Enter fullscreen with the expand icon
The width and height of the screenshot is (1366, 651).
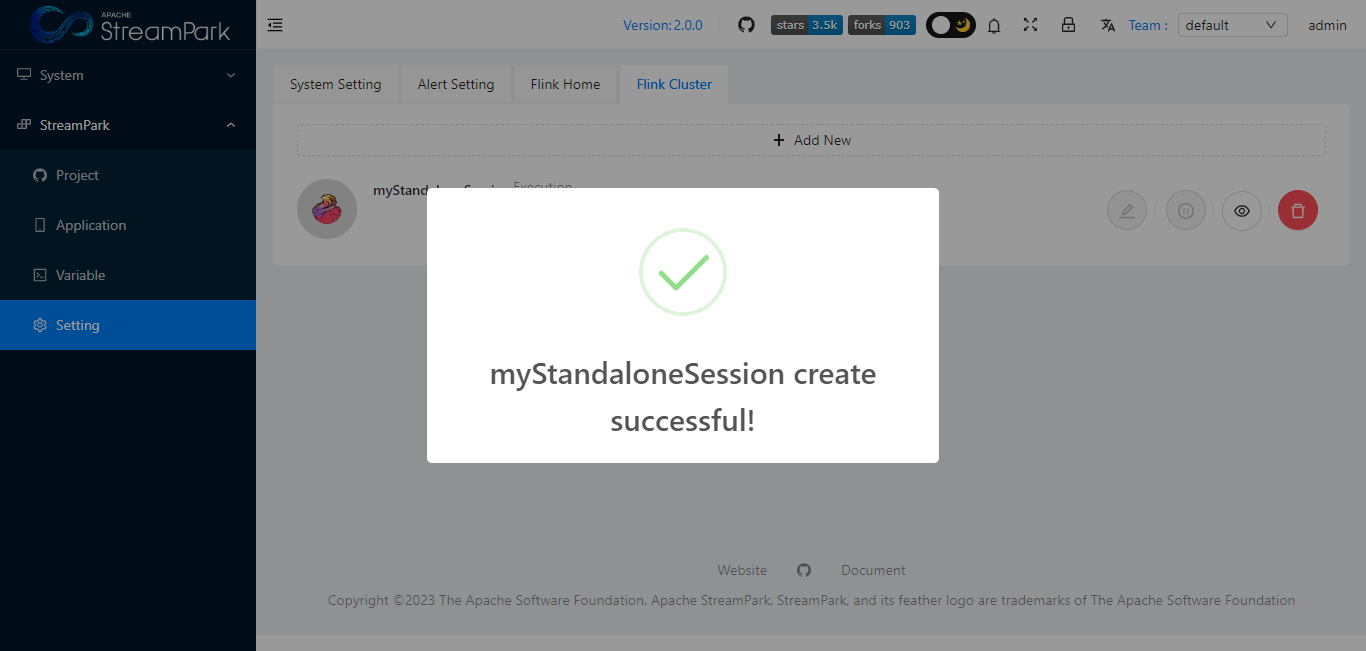(1031, 25)
